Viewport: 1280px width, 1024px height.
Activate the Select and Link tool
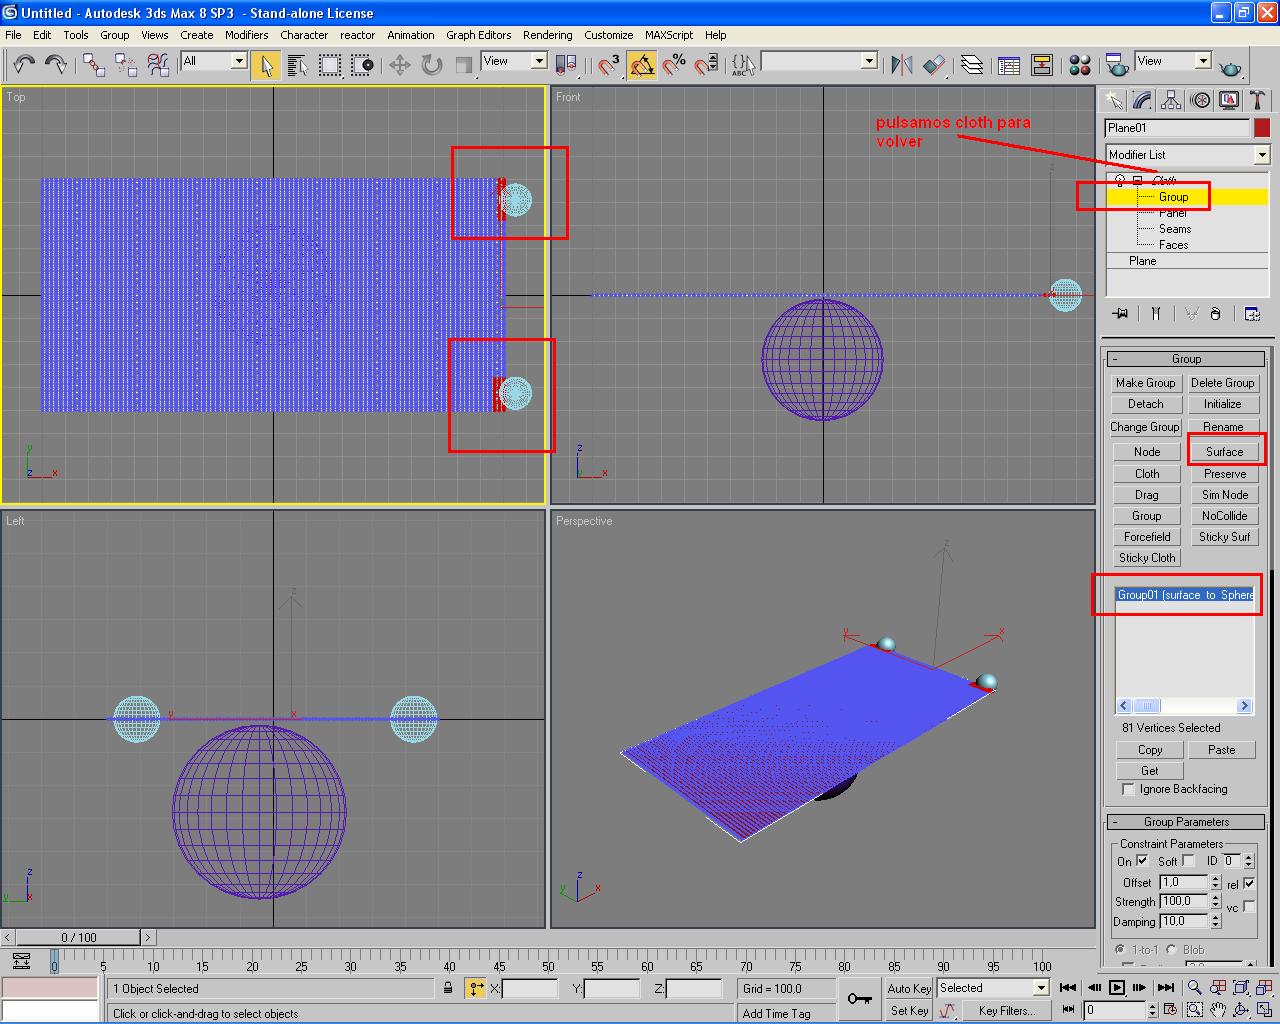click(94, 65)
